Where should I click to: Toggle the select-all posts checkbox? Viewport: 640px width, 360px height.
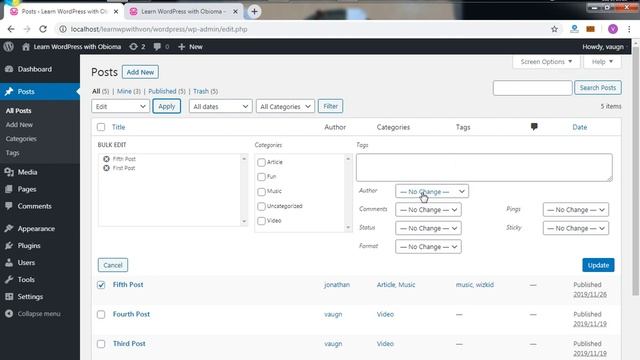[x=101, y=127]
